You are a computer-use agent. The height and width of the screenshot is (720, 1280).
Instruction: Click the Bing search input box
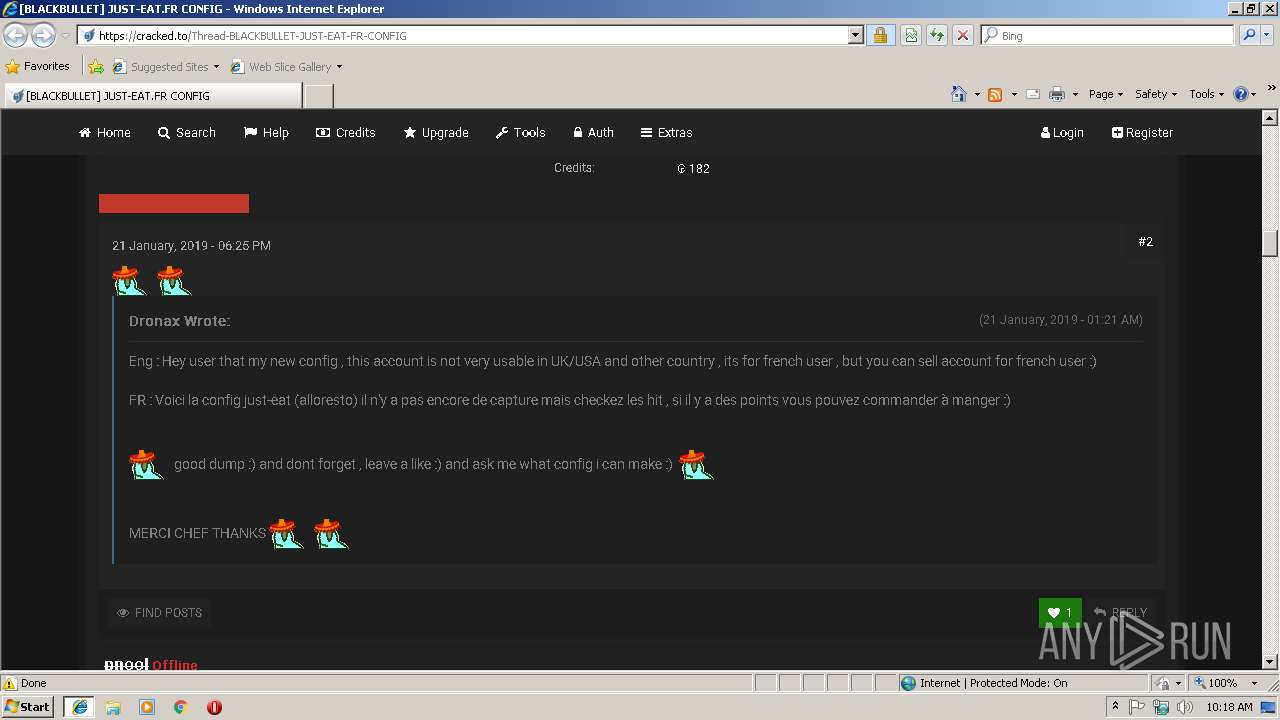[1107, 35]
